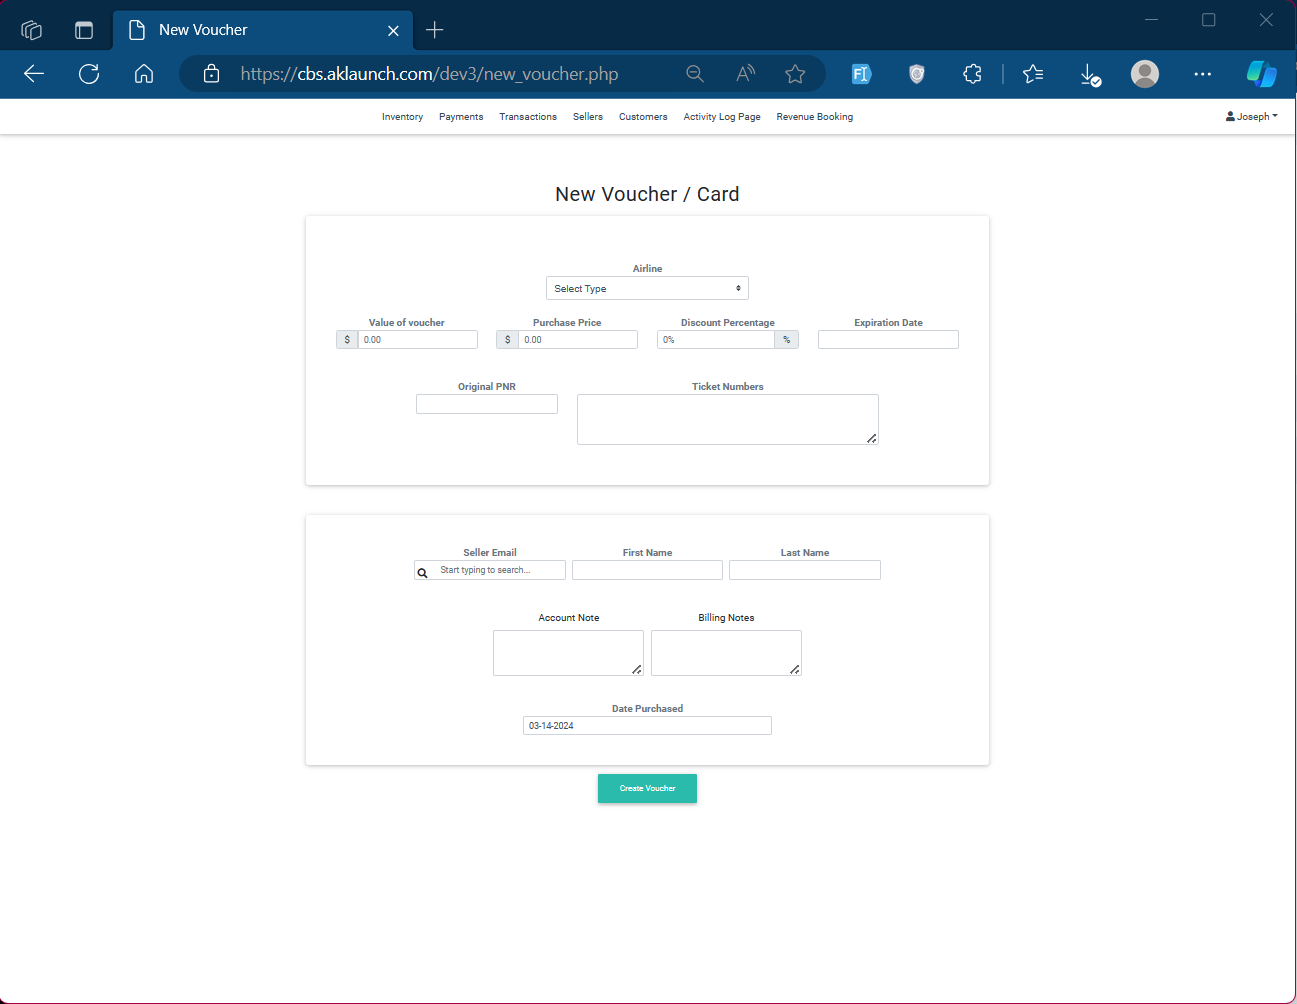Open a new browser tab
The height and width of the screenshot is (1004, 1297).
(x=434, y=30)
